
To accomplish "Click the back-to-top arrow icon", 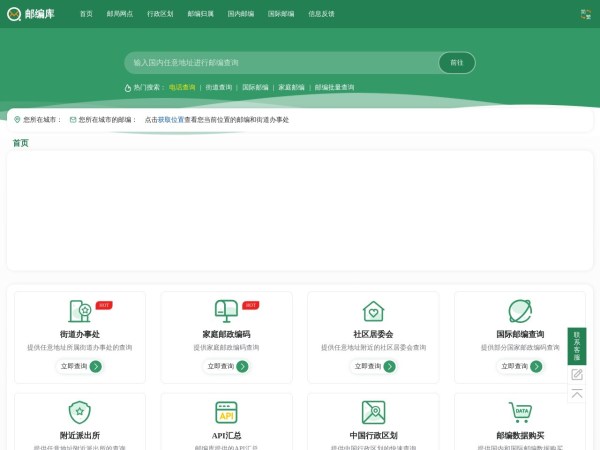I will pos(577,394).
